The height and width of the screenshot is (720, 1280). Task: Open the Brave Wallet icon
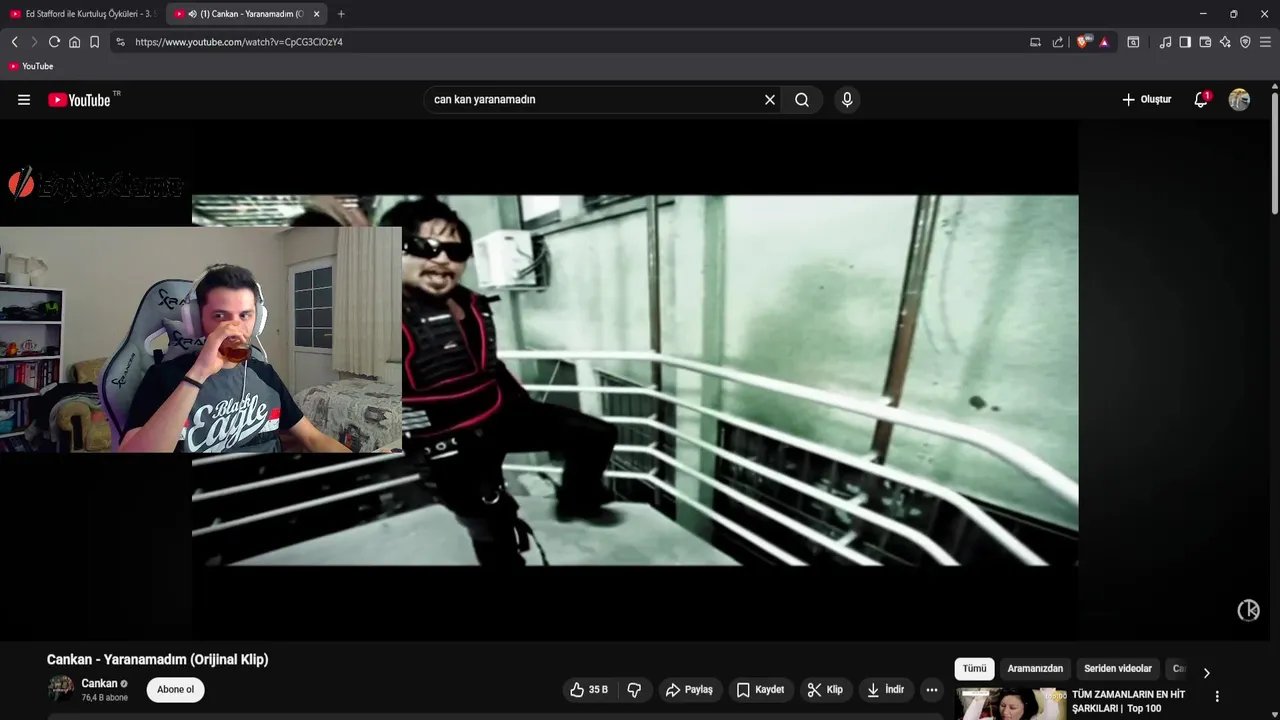[1205, 42]
